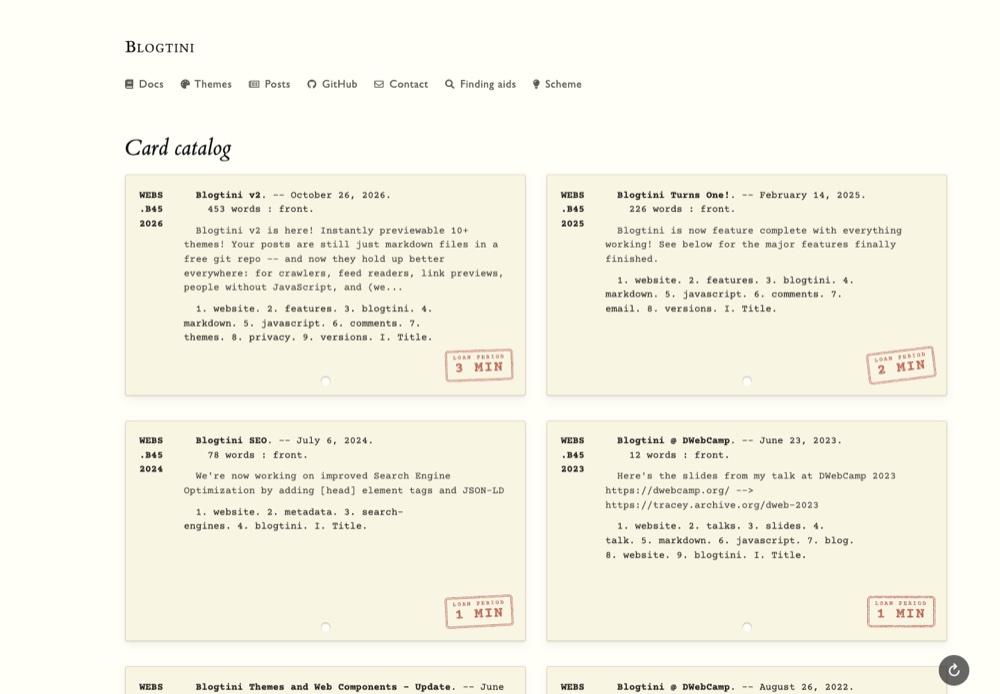Go to the Posts navigation item
This screenshot has height=694, width=1000.
click(269, 84)
